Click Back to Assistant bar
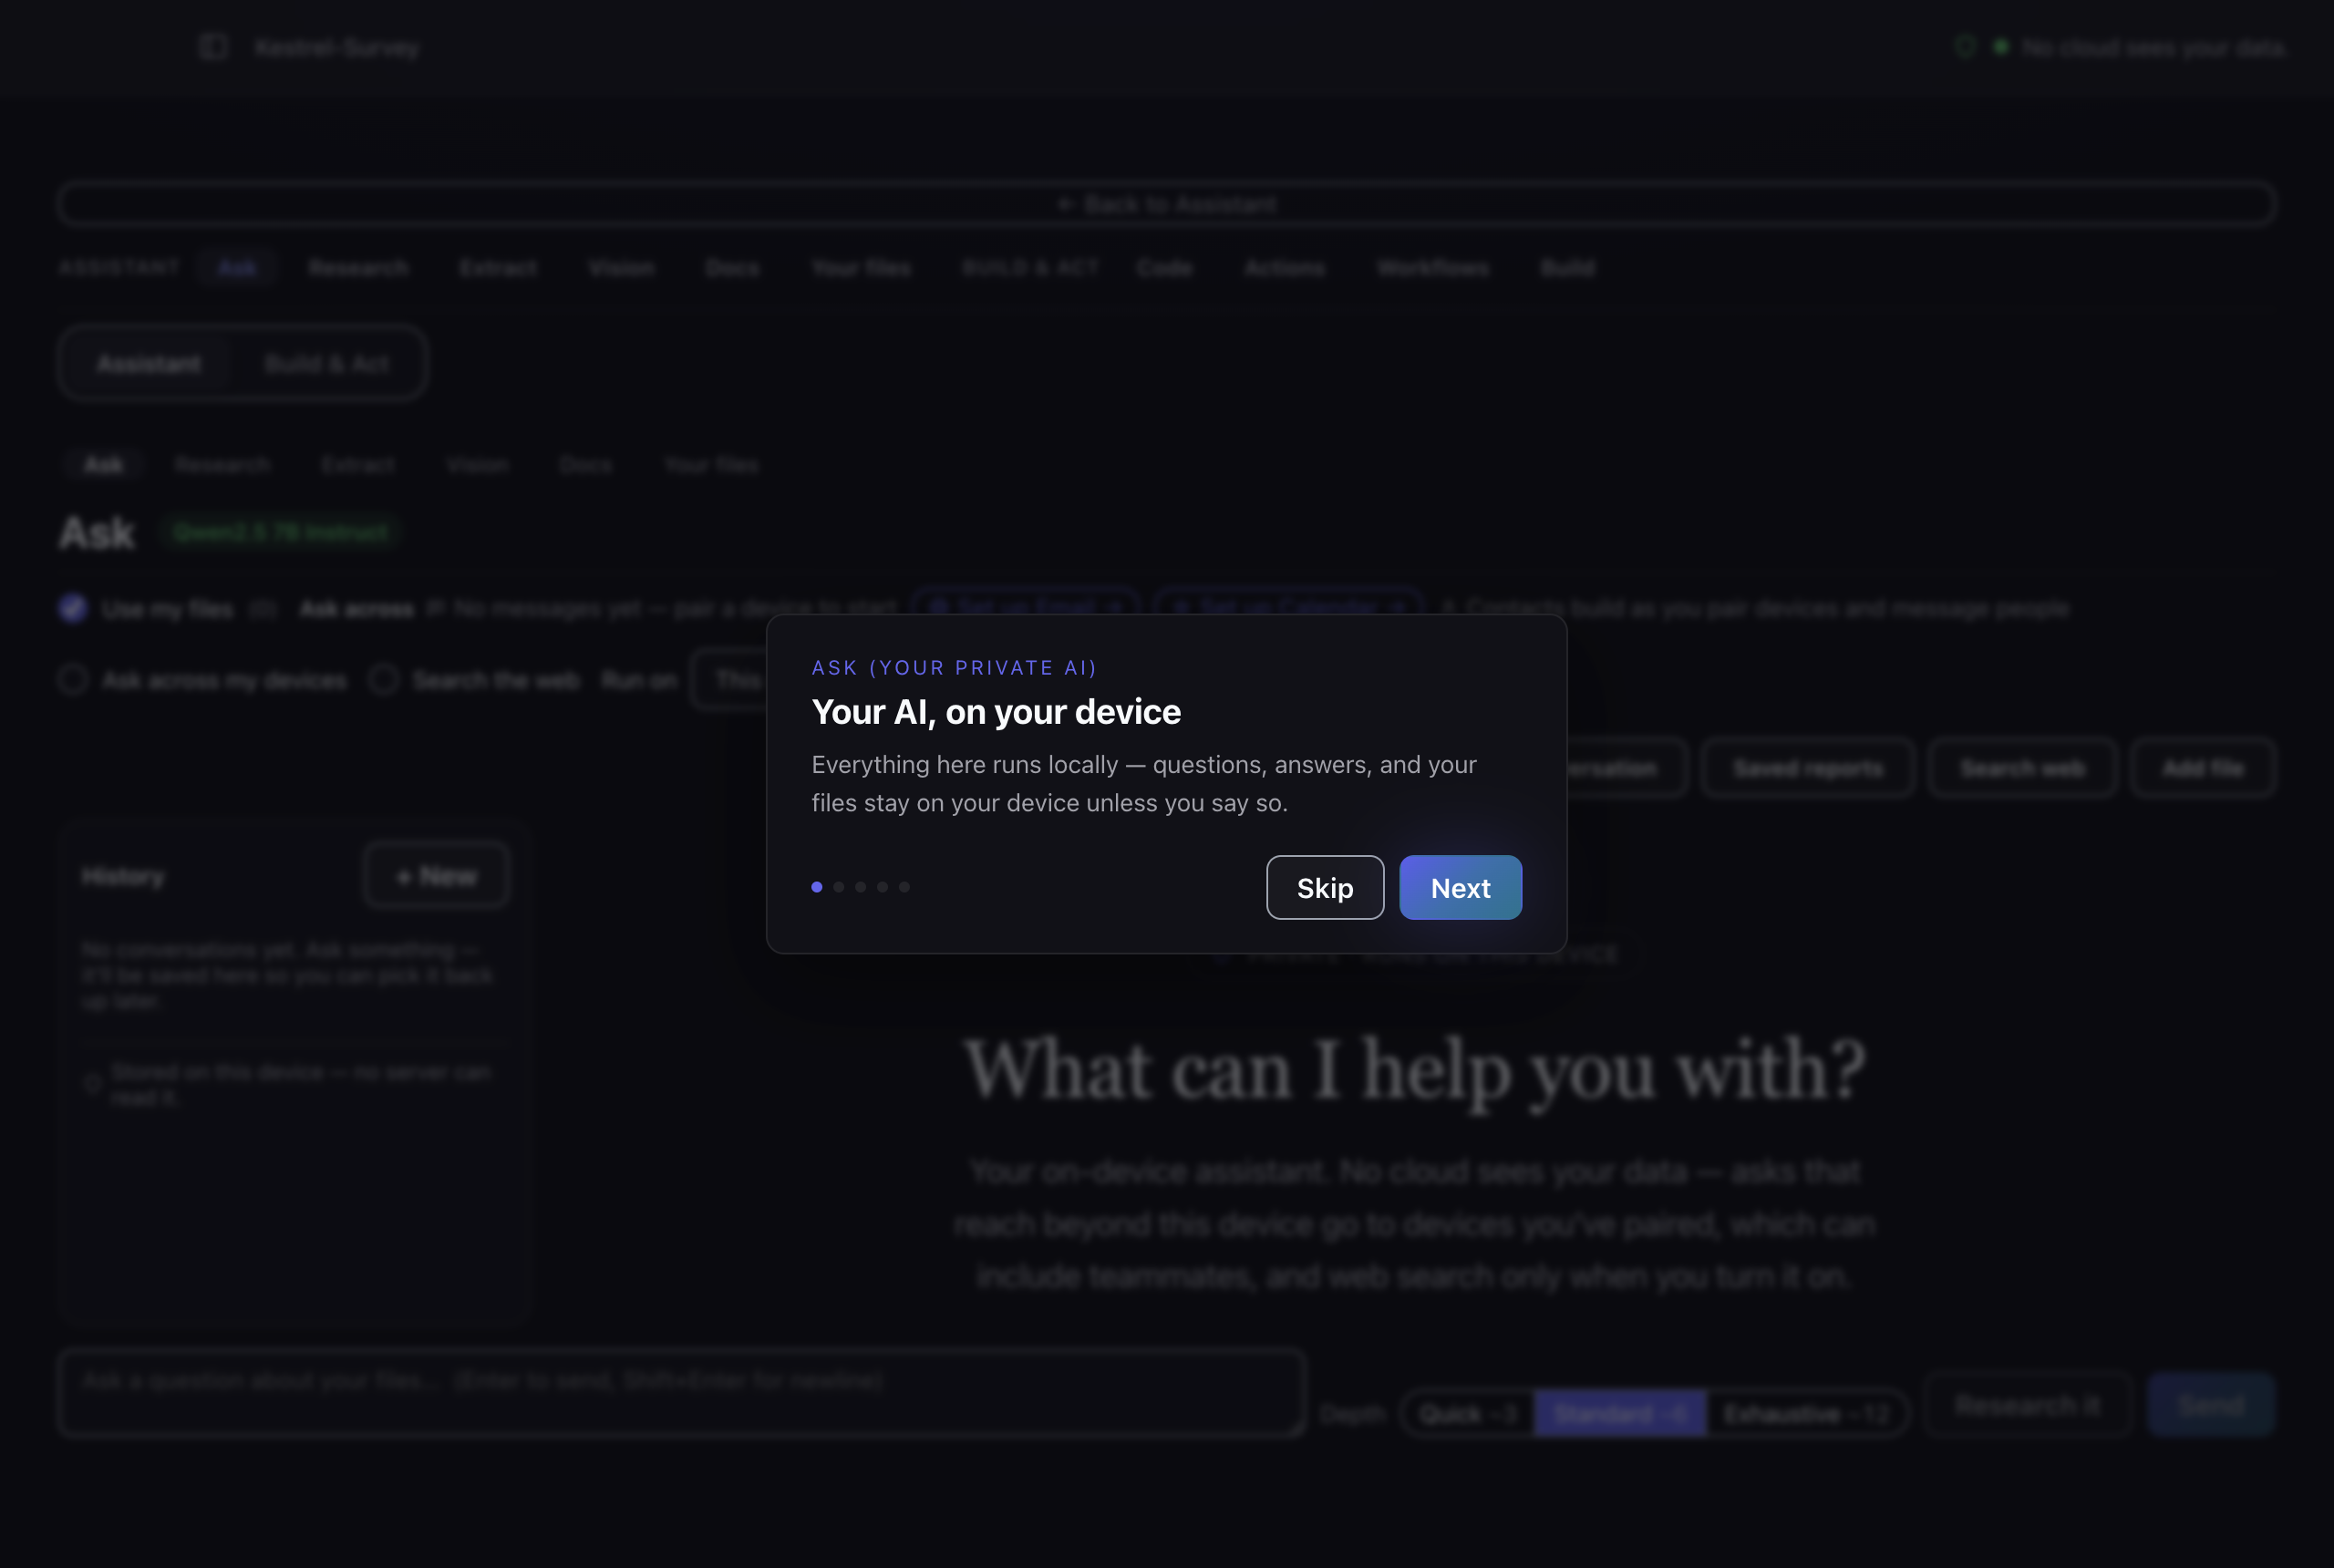 (x=1167, y=204)
